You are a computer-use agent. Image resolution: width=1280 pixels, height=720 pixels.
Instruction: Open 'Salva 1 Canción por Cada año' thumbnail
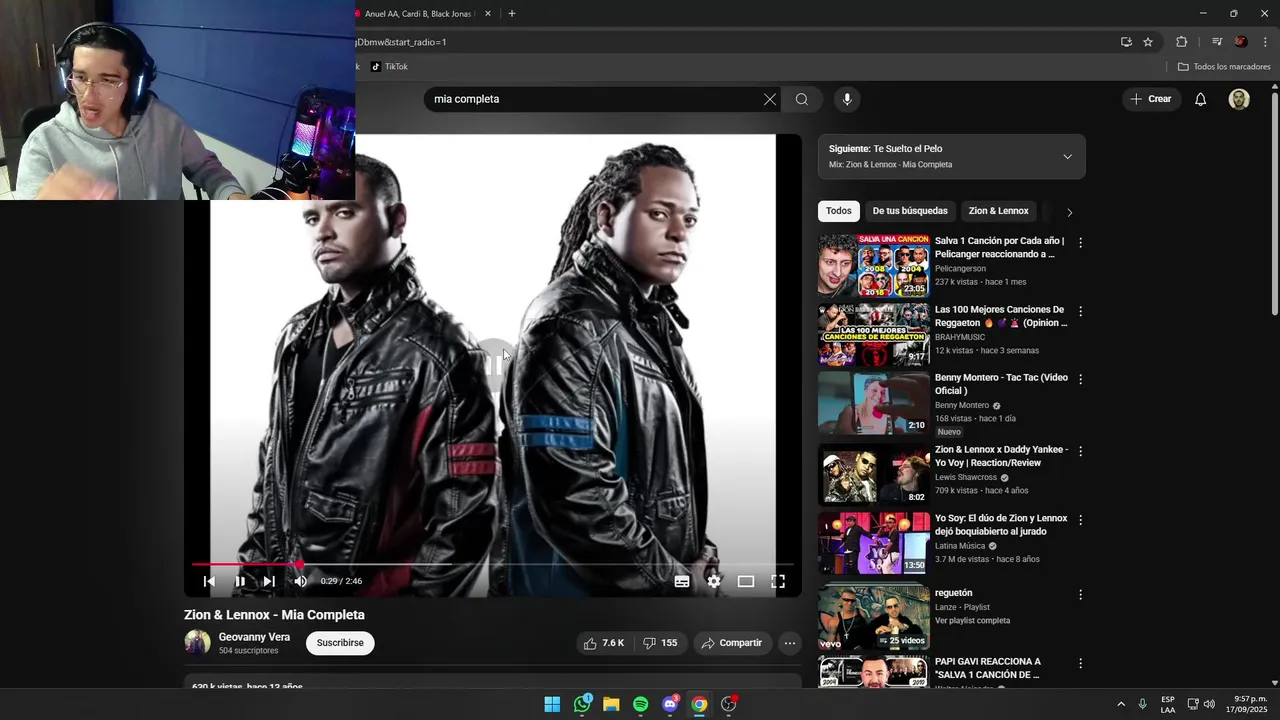pos(874,265)
